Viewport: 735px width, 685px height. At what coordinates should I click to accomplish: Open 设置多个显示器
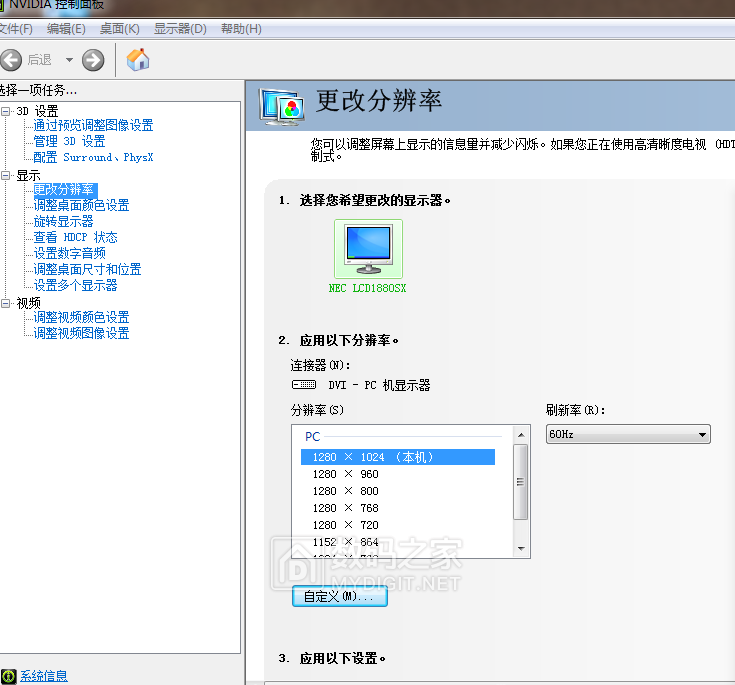pos(75,285)
